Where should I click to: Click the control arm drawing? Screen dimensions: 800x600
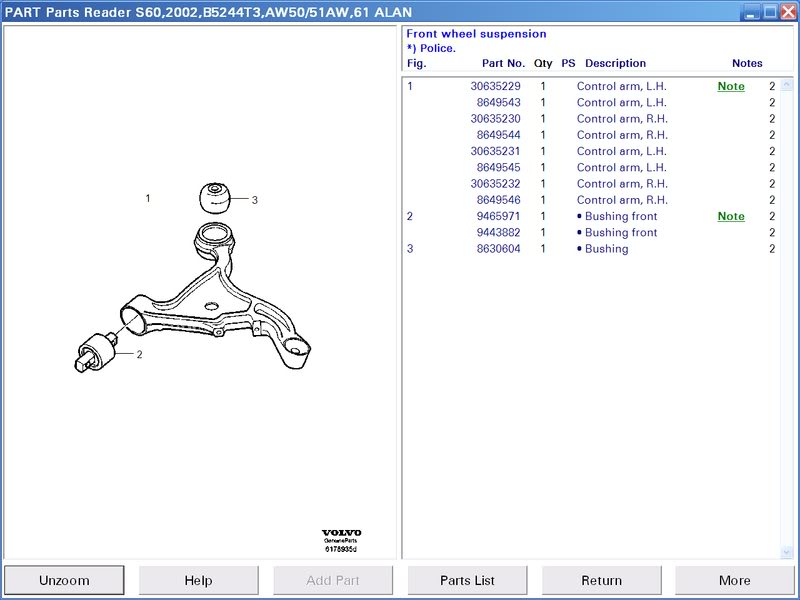coord(217,296)
